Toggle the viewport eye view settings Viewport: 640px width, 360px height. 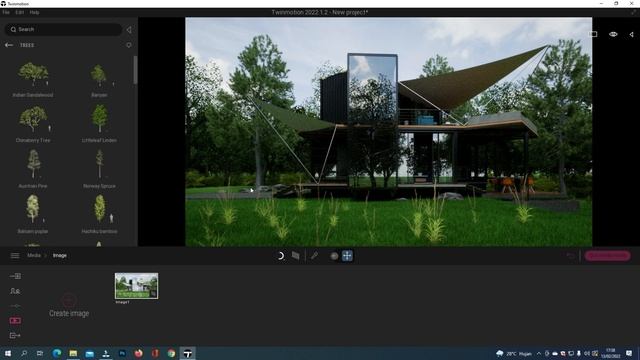613,34
